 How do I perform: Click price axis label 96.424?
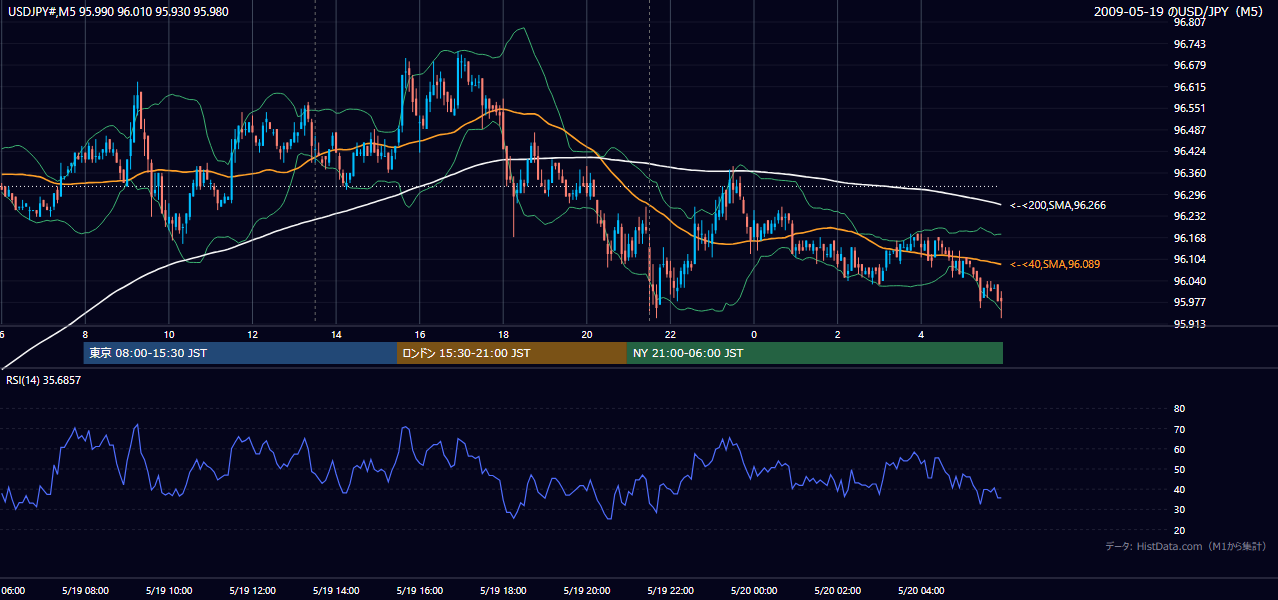pyautogui.click(x=1190, y=152)
